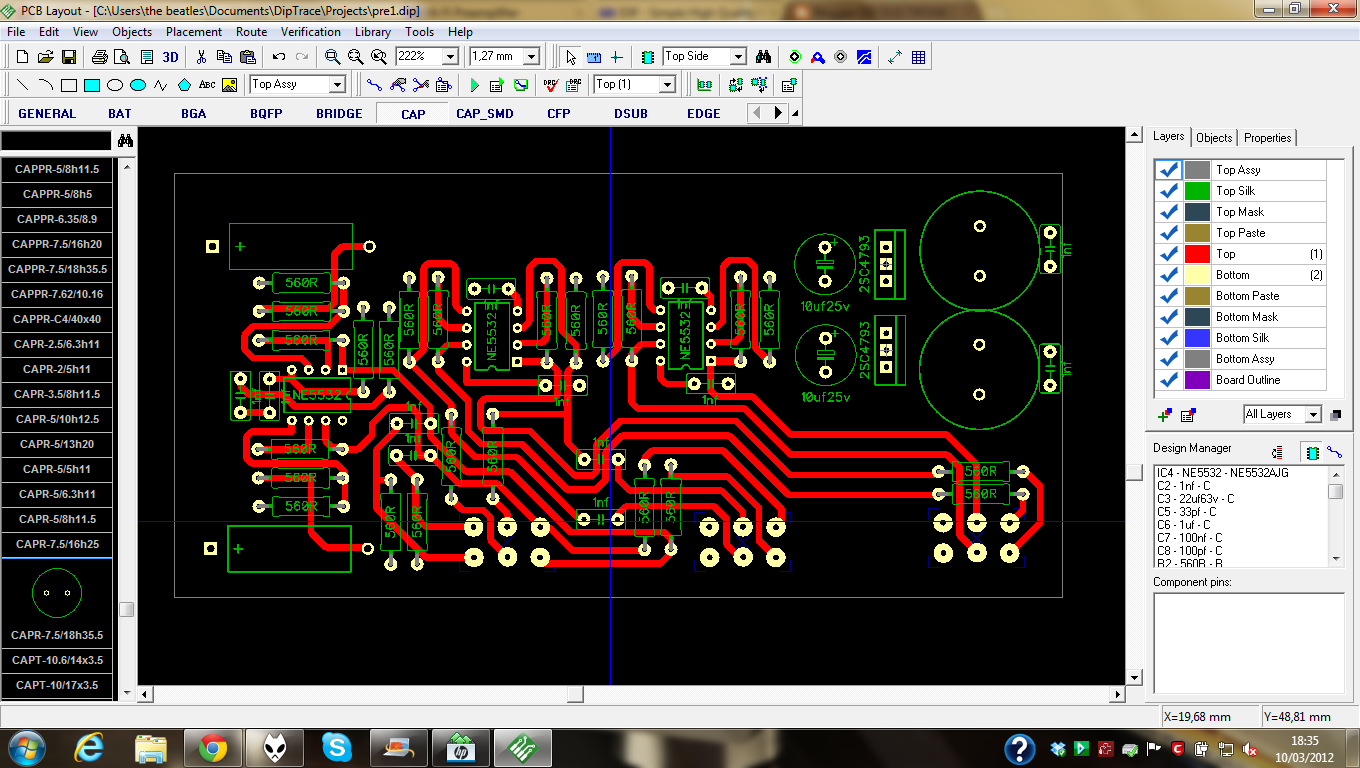Open the find component binoculars tool

tap(763, 57)
